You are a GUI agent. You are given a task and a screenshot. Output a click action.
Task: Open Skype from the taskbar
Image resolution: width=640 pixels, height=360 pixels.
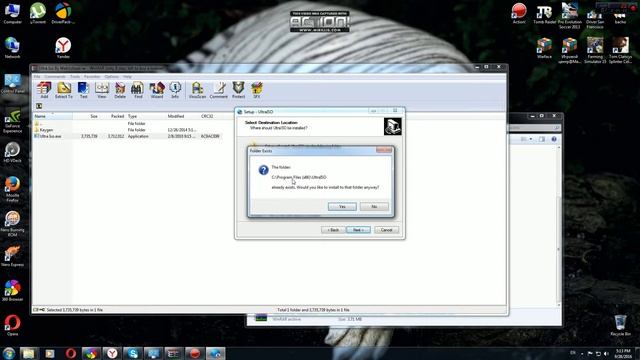point(133,353)
